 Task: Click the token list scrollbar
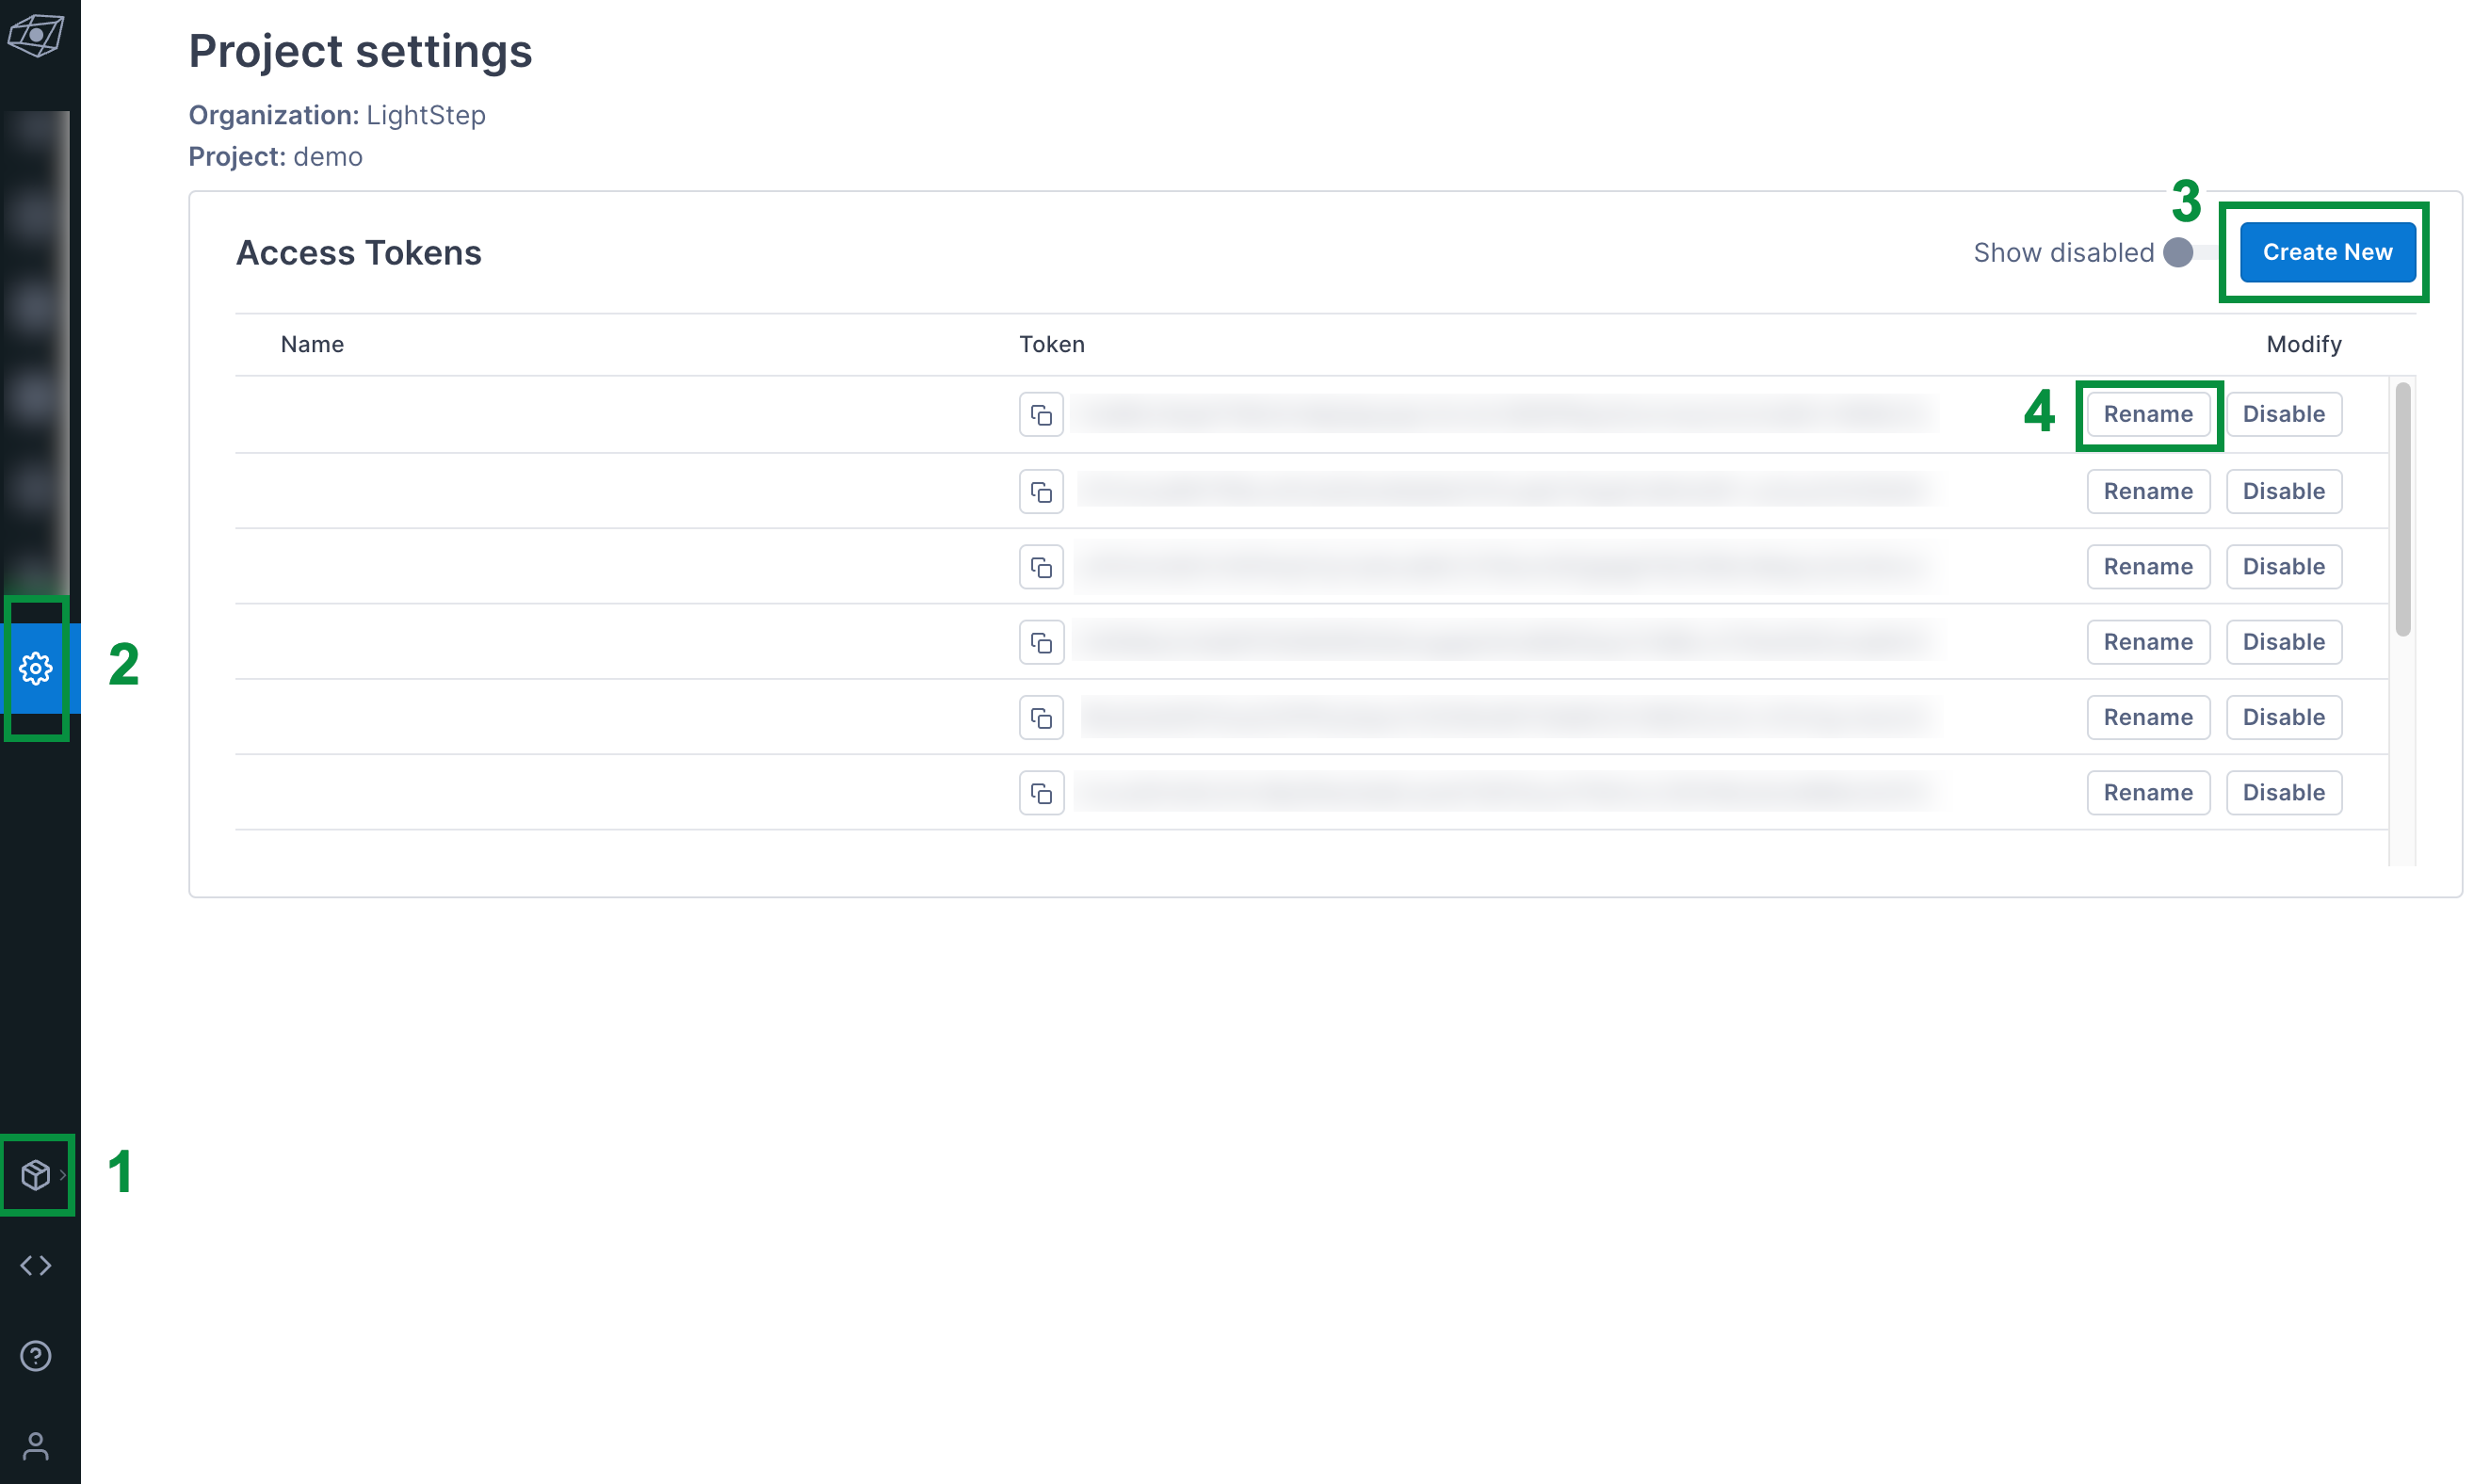coord(2402,510)
